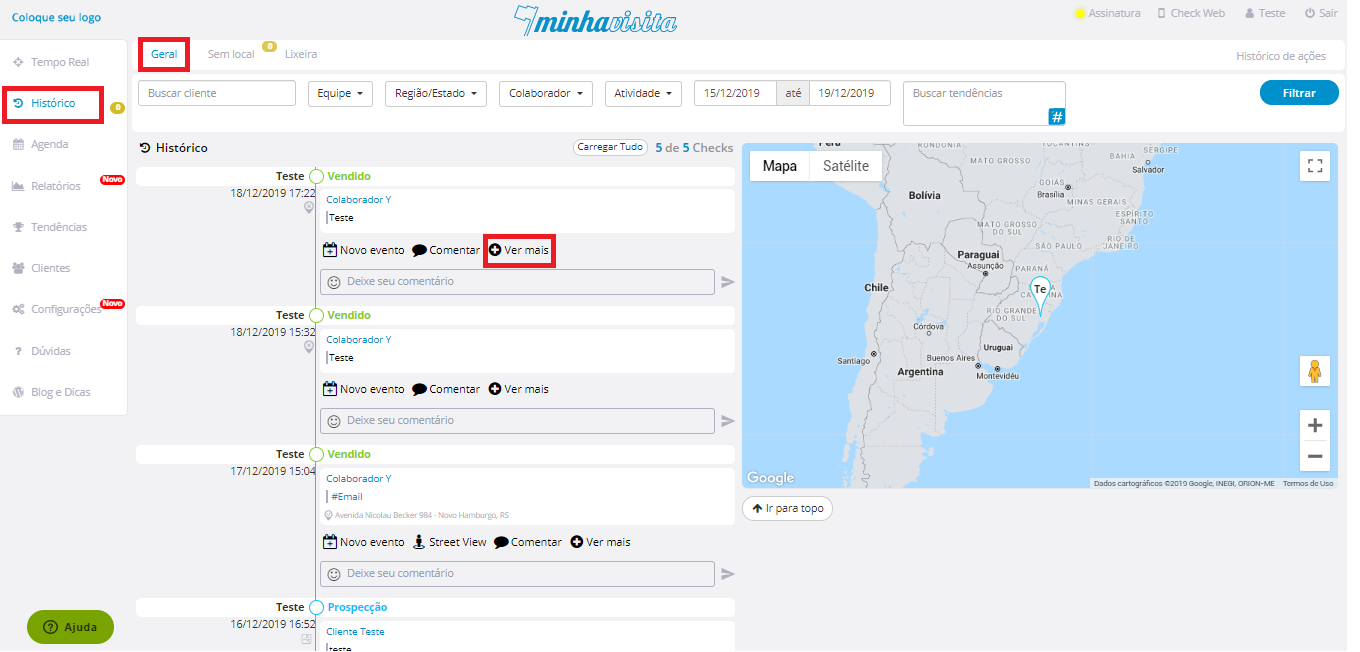Open the Região/Estado dropdown filter
Image resolution: width=1360 pixels, height=652 pixels.
tap(435, 93)
